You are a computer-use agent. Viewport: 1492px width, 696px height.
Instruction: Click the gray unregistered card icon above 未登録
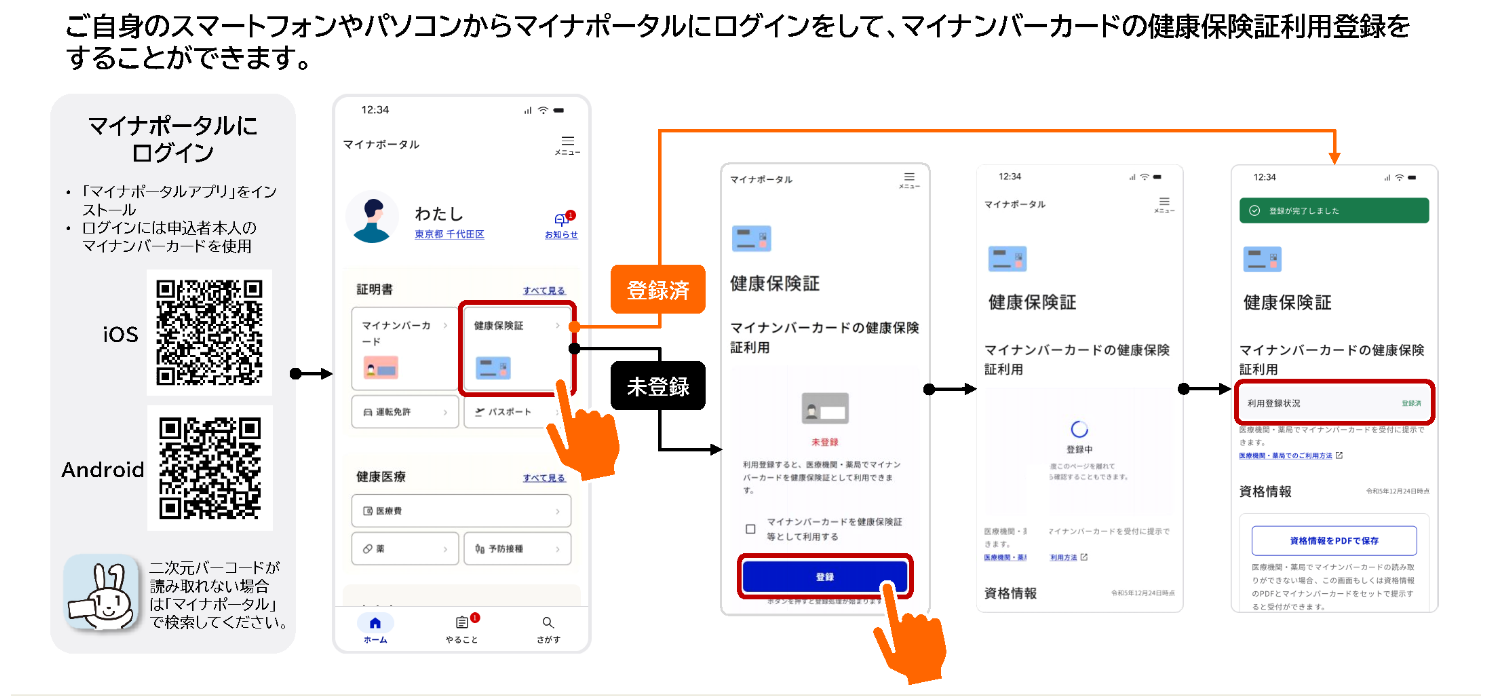click(x=825, y=408)
